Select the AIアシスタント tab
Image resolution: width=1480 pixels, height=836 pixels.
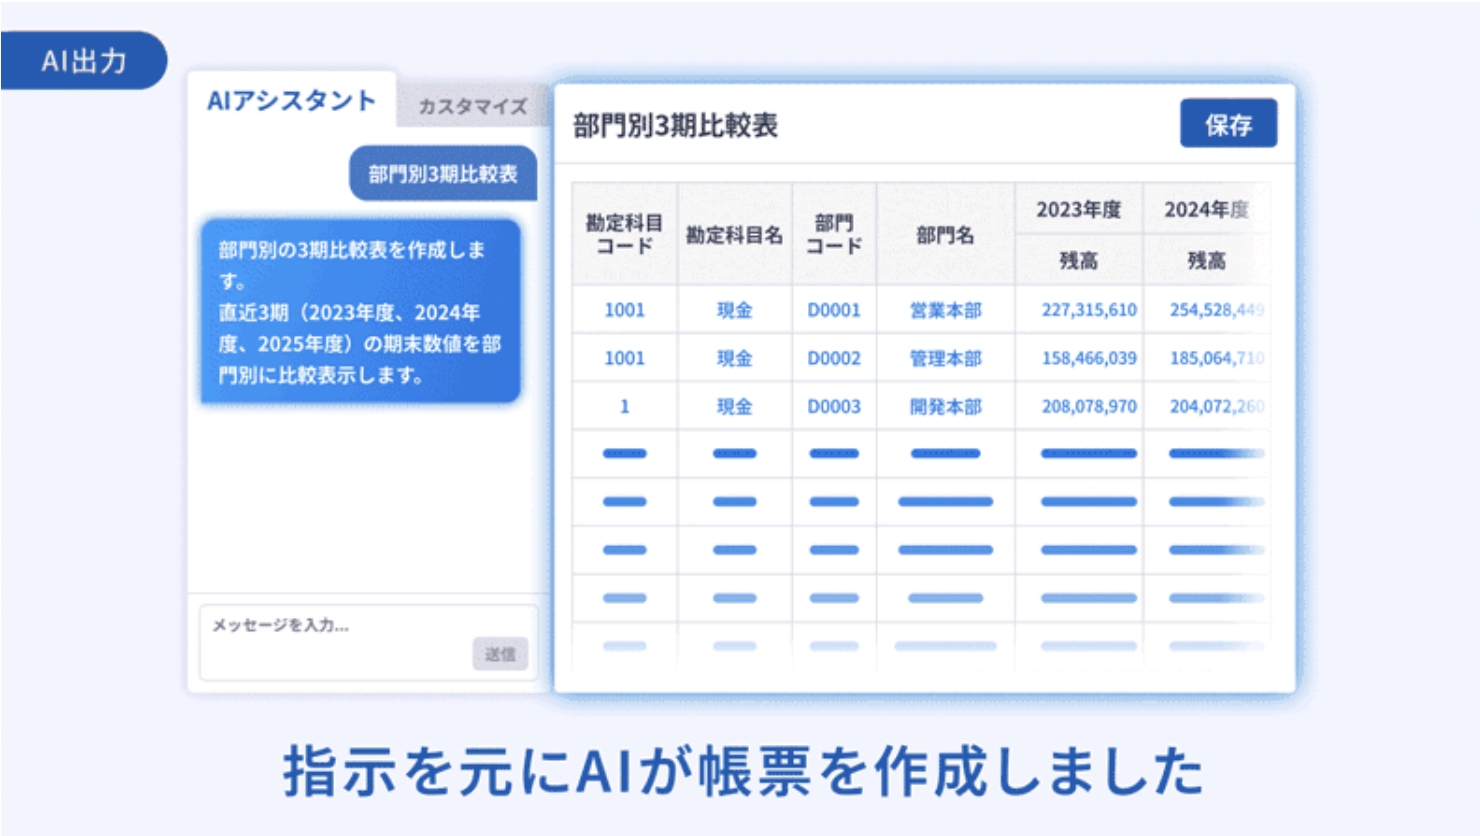click(x=291, y=100)
